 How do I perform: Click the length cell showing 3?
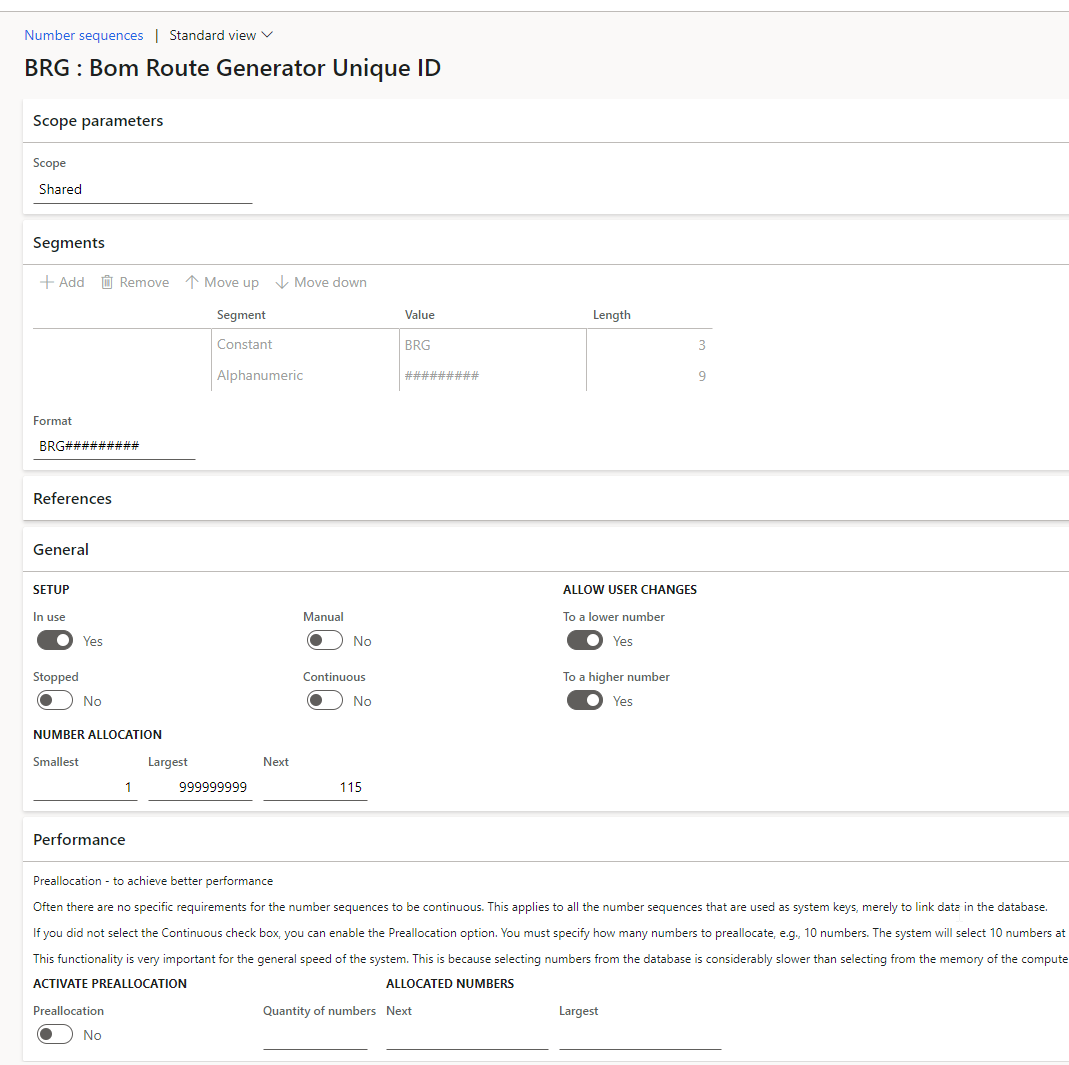[649, 345]
